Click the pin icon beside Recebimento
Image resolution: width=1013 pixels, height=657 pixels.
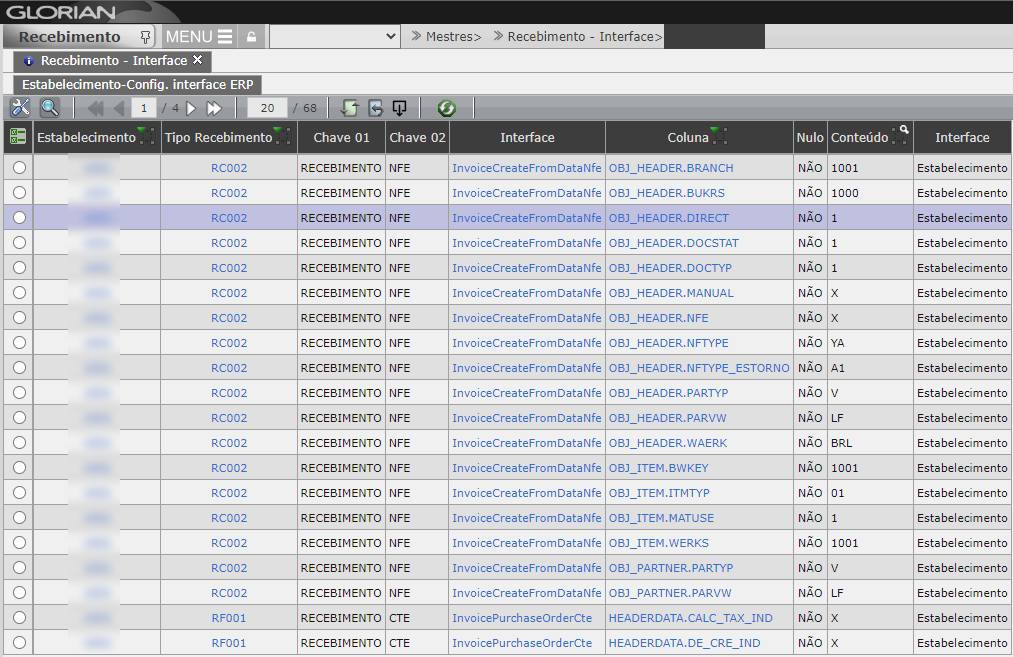[x=145, y=37]
